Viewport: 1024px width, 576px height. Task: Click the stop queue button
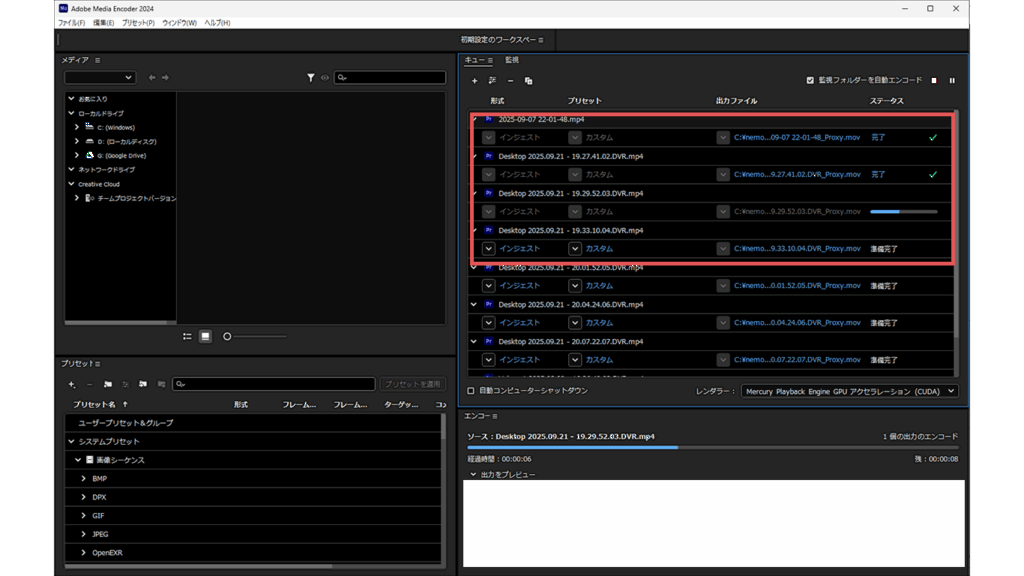click(x=934, y=81)
